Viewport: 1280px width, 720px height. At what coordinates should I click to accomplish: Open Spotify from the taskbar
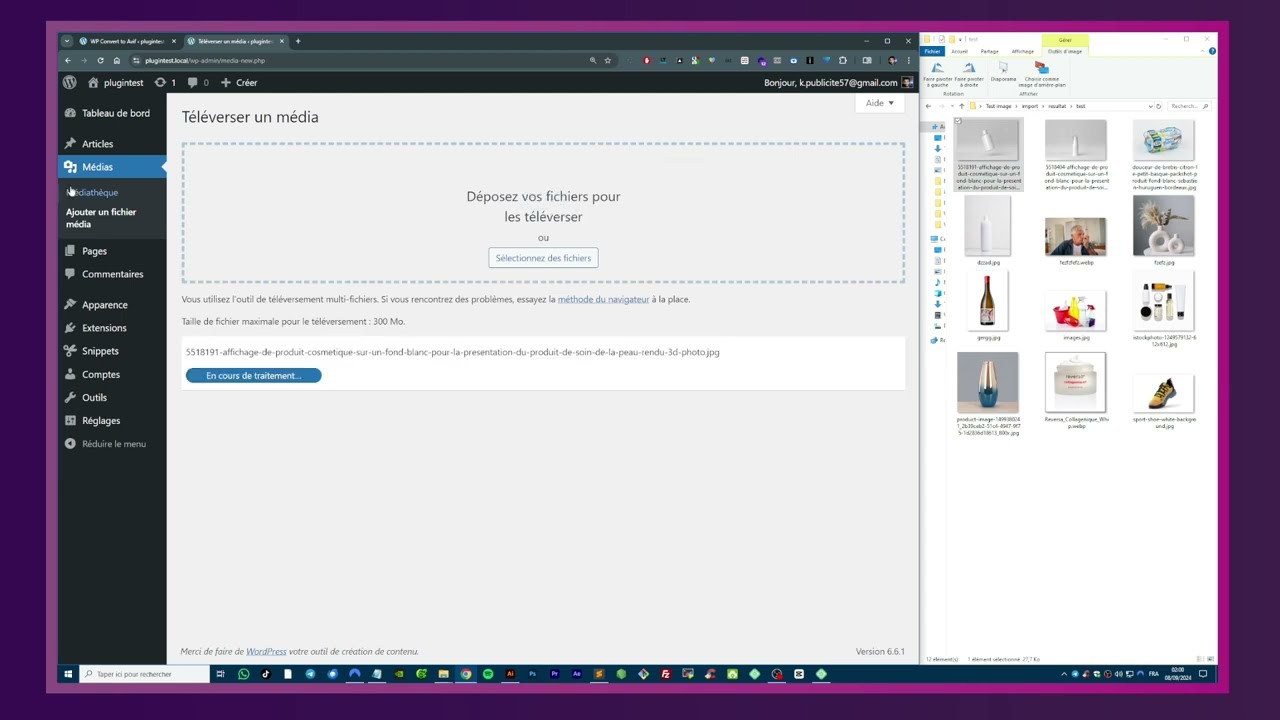[x=488, y=674]
